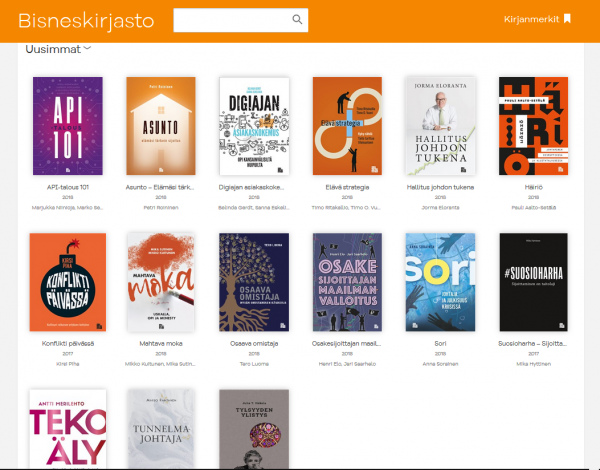Expand the Uusimmat sort dropdown
600x470 pixels.
click(x=59, y=49)
